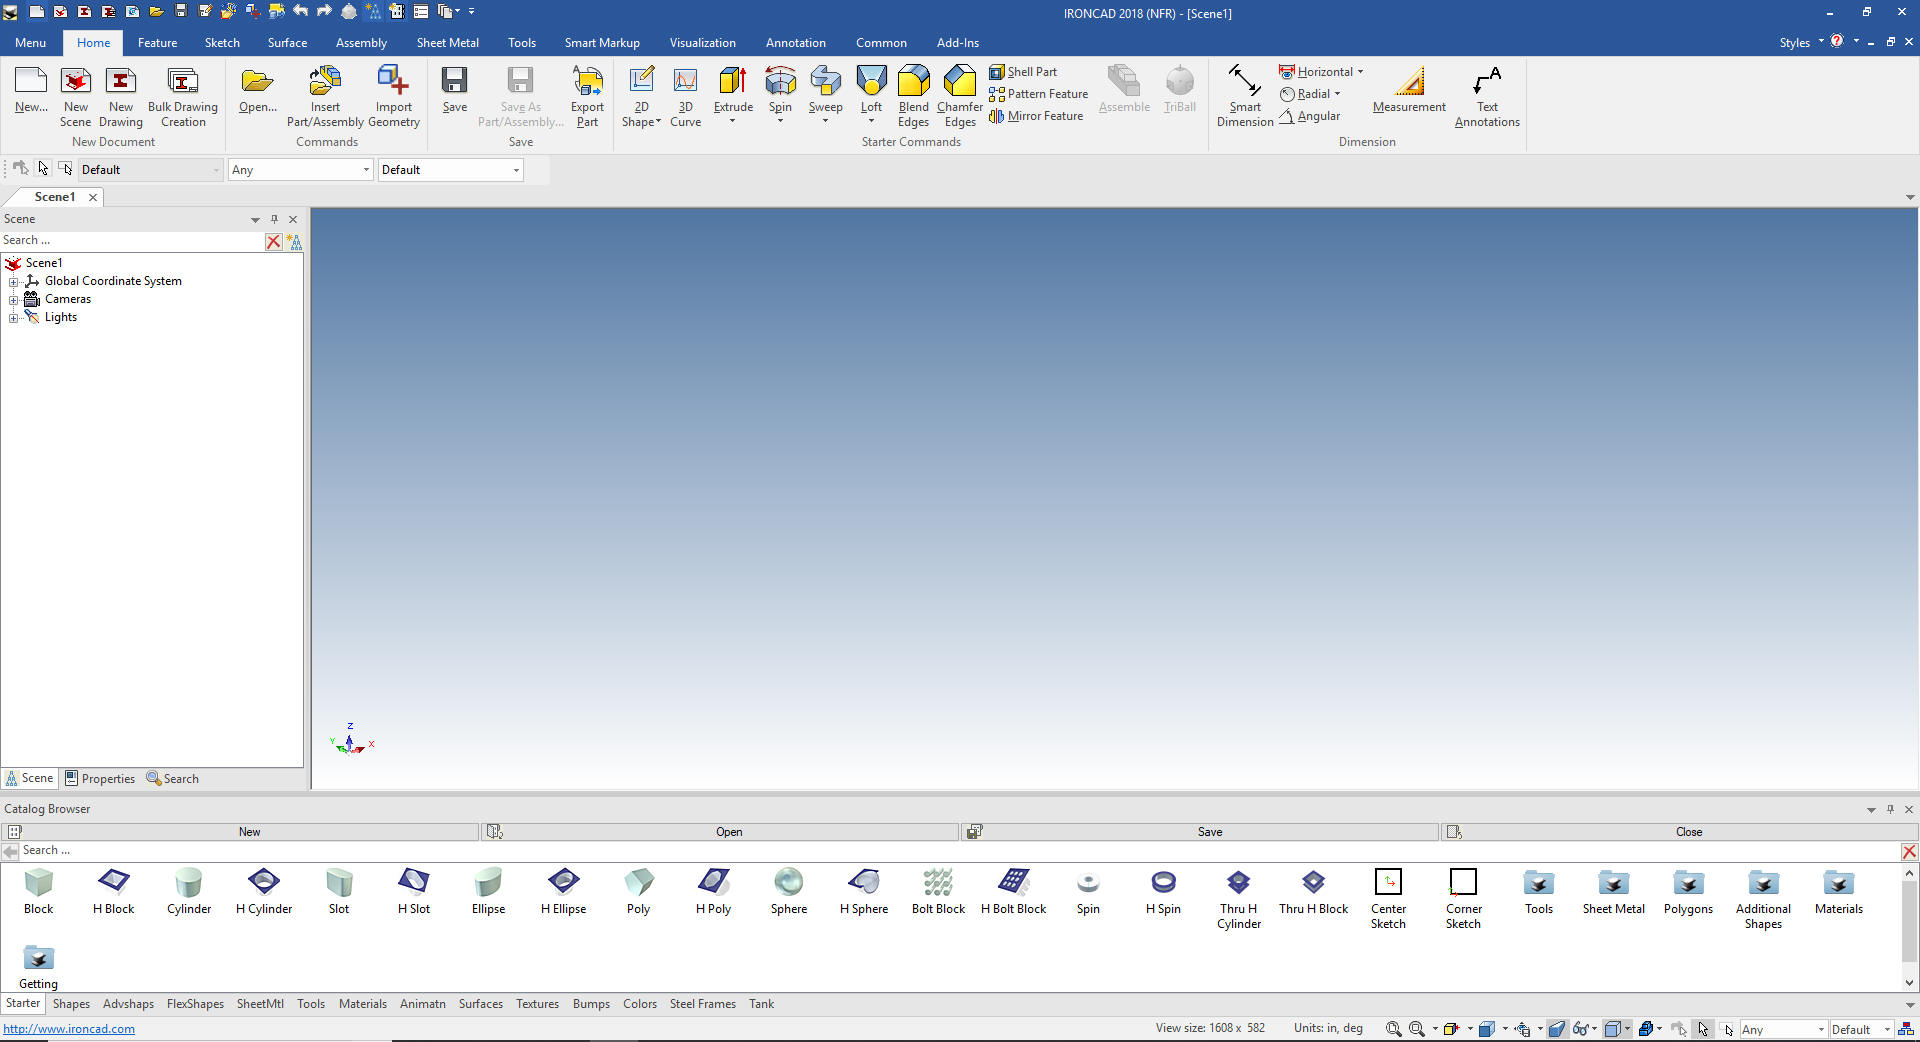Viewport: 1920px width, 1042px height.
Task: Click the New Drawing icon
Action: [x=121, y=97]
